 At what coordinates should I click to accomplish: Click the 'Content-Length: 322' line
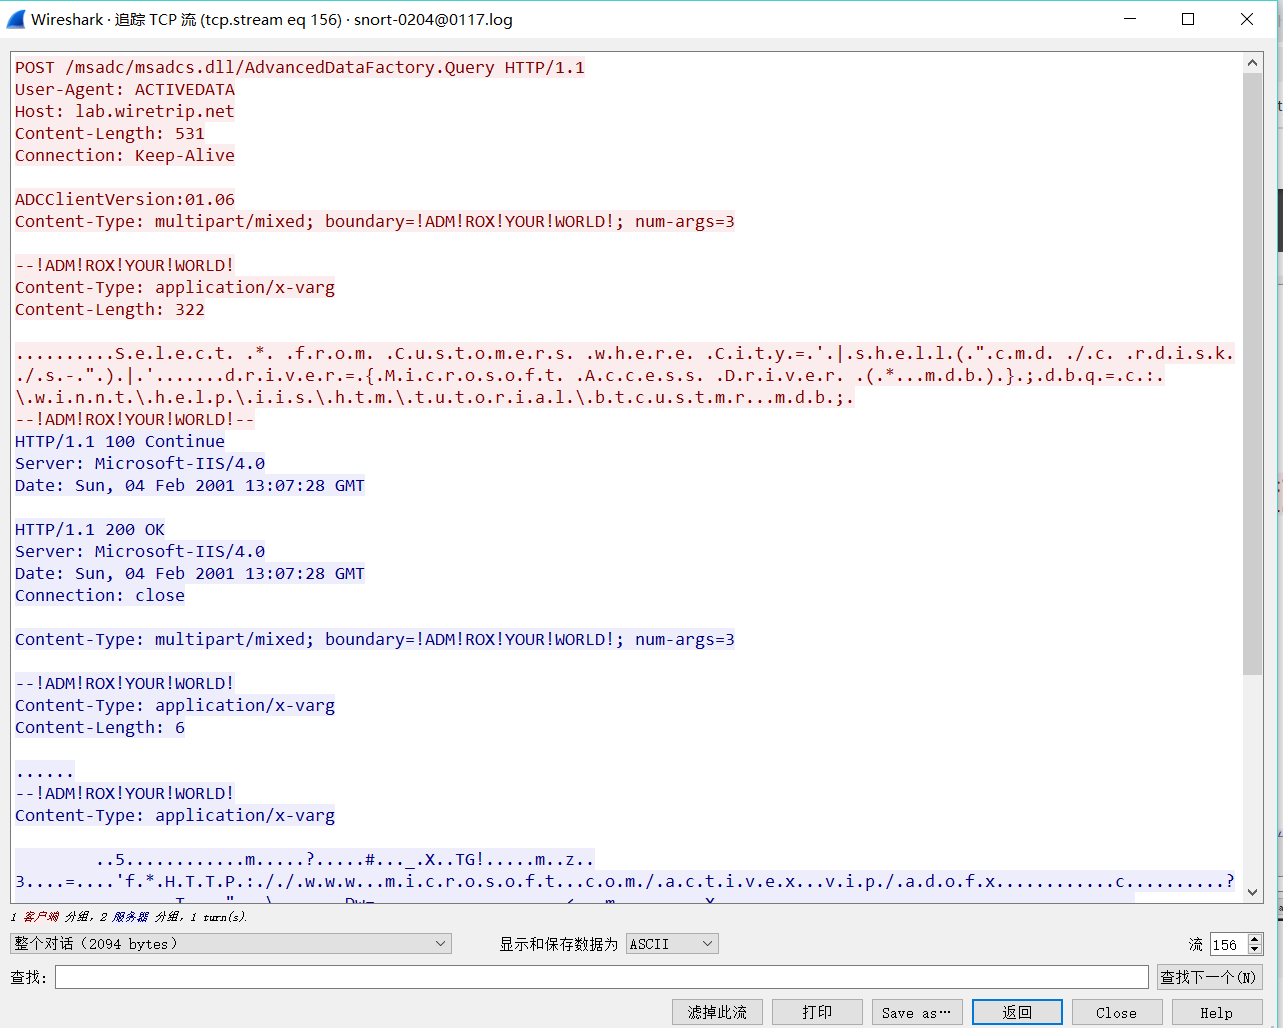[110, 309]
